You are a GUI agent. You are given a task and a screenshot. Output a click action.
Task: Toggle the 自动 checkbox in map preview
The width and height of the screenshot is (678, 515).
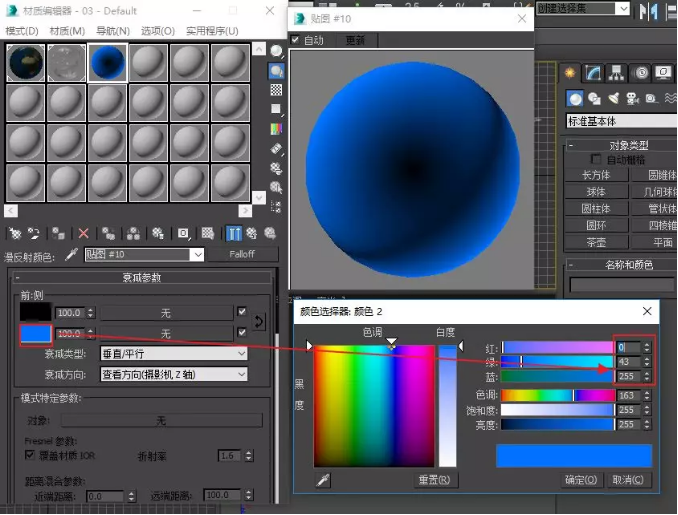pyautogui.click(x=295, y=40)
